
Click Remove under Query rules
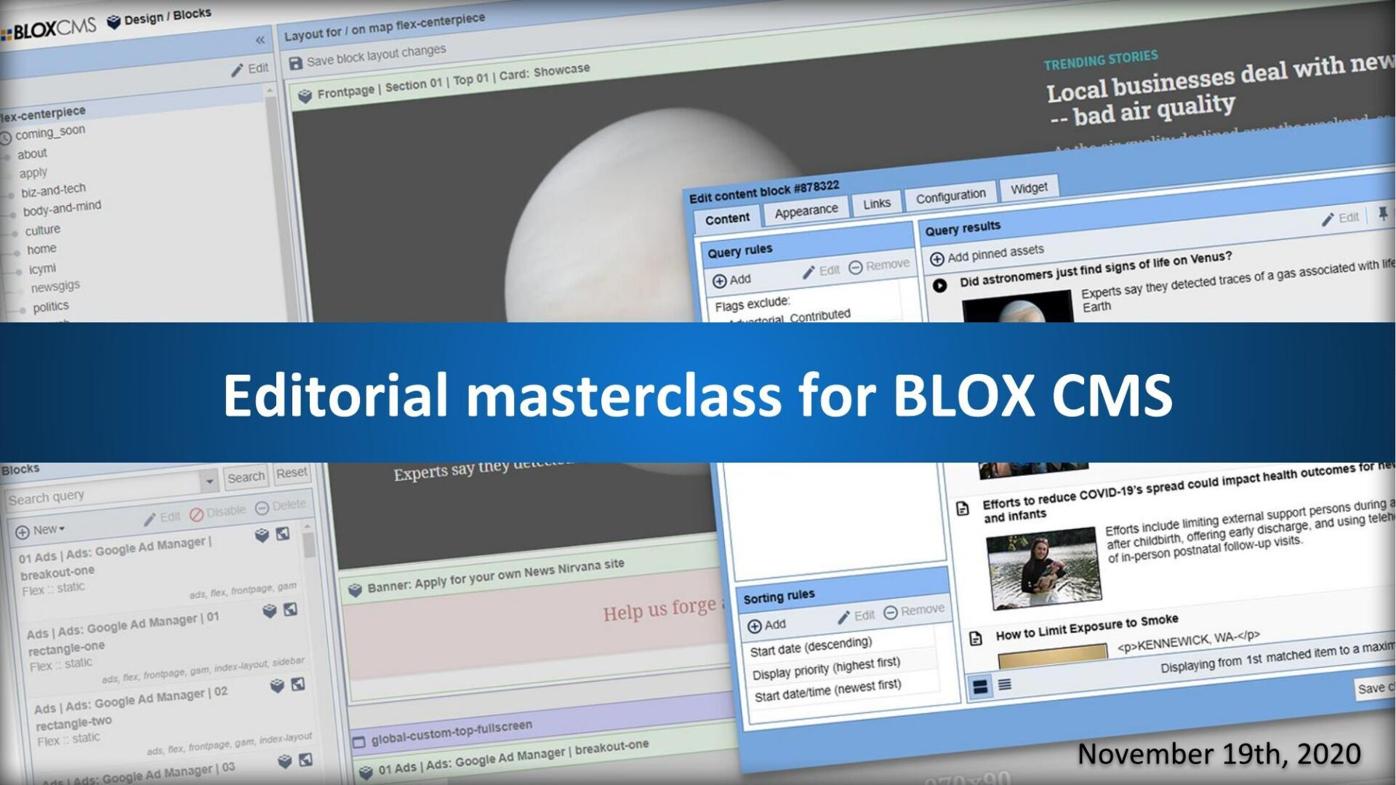879,266
